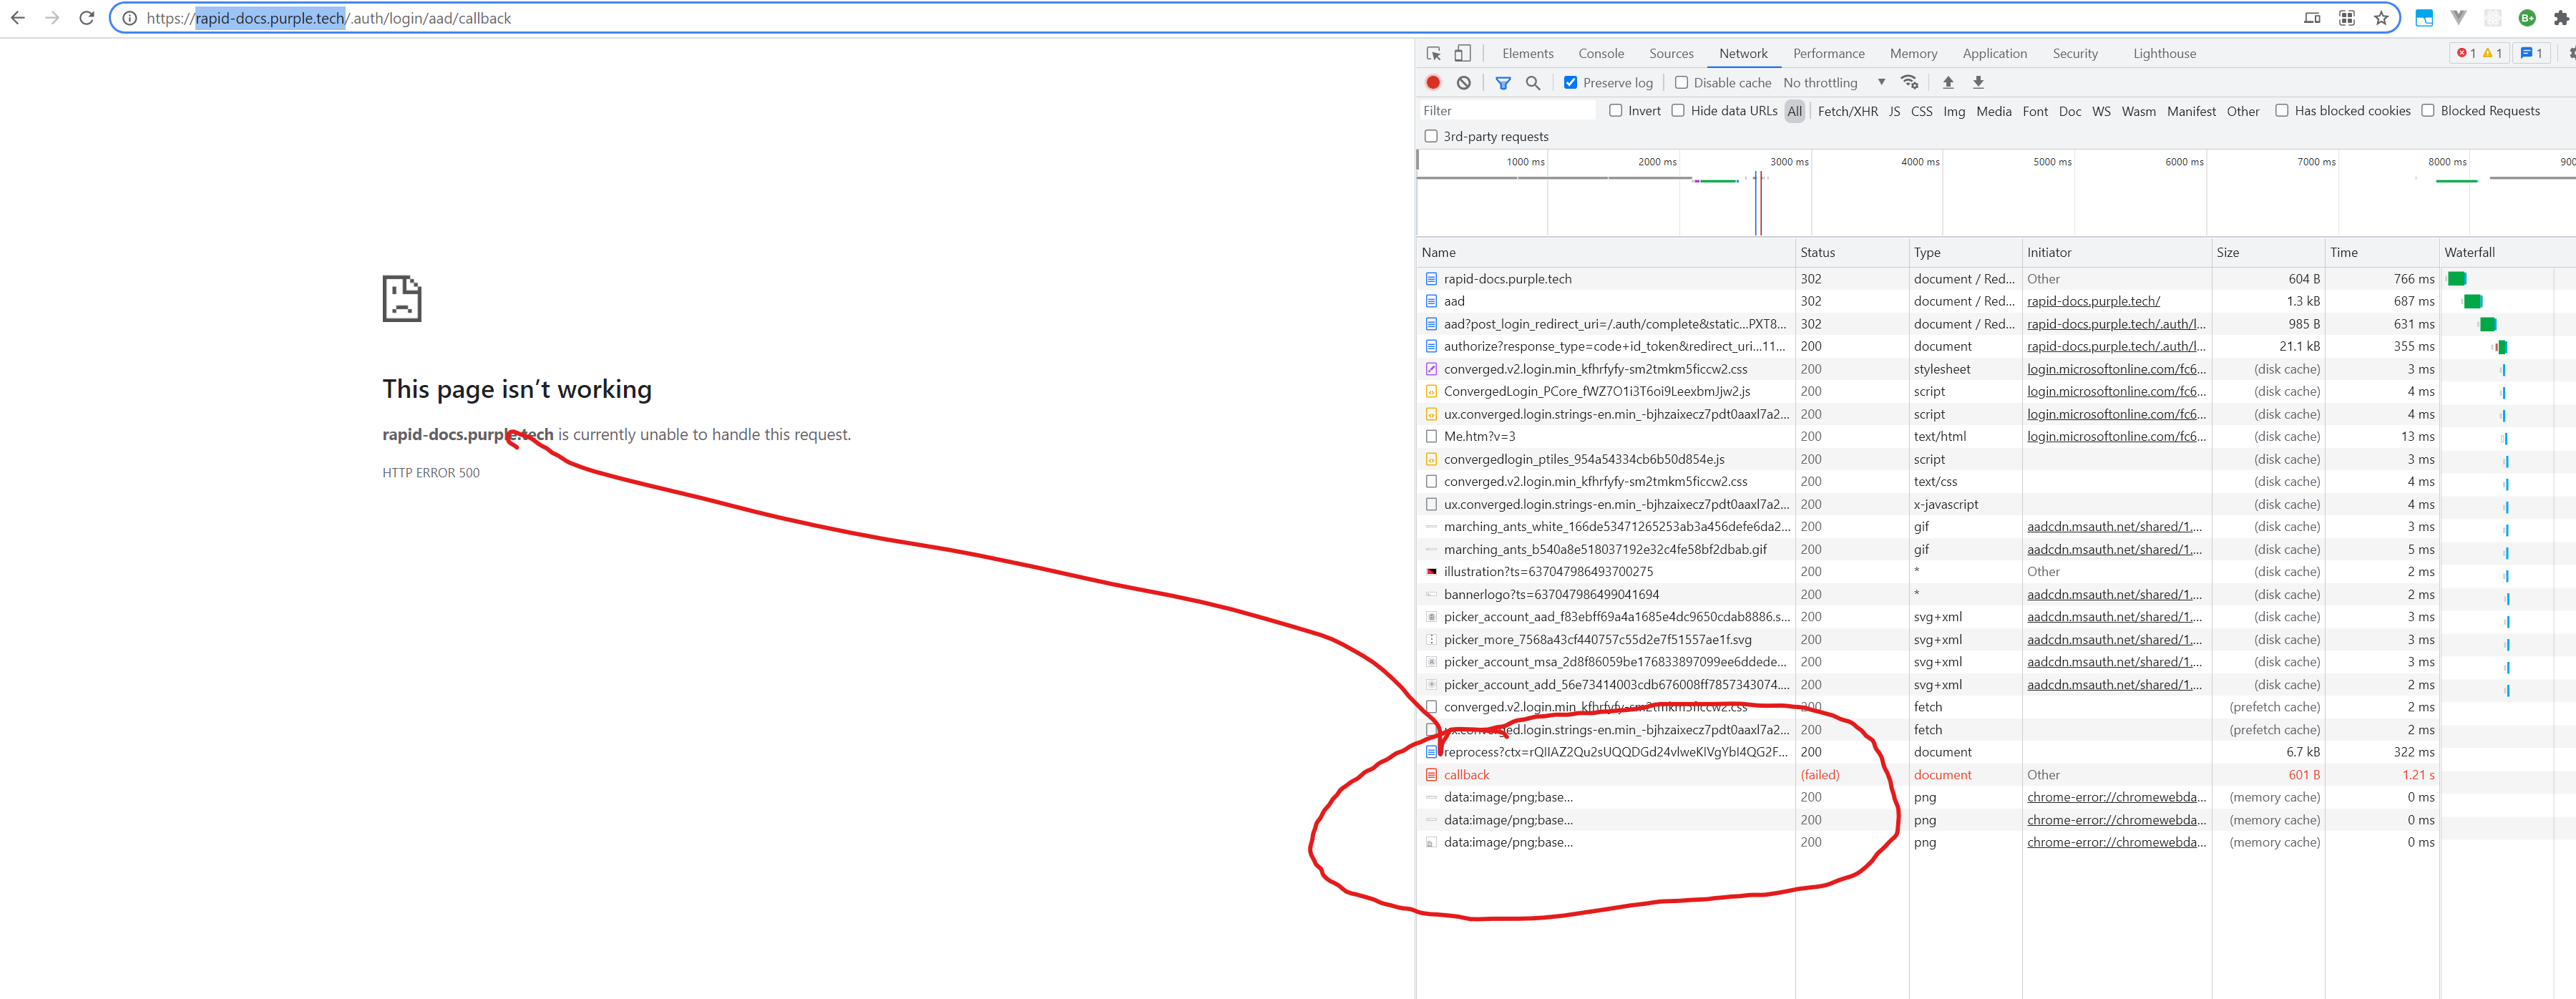Reload the page with browser refresh
Viewport: 2576px width, 999px height.
tap(87, 18)
